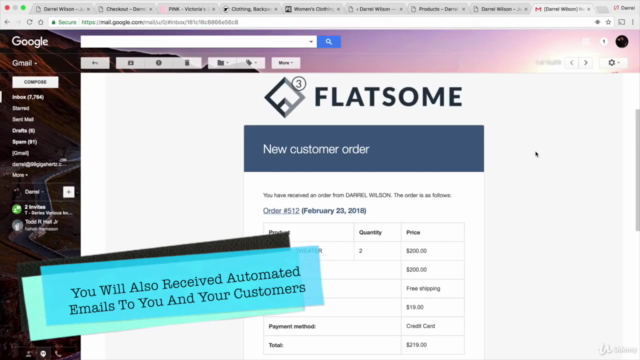Go to the newer email arrow
Viewport: 640px width, 360px height.
[571, 63]
